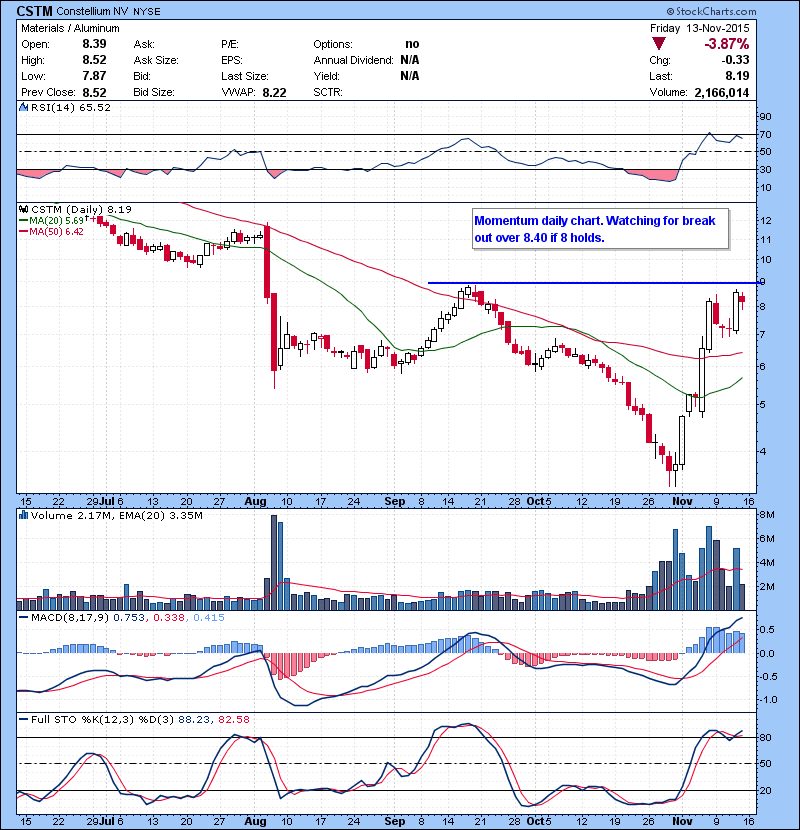This screenshot has height=830, width=800.
Task: Click the P/E label
Action: (230, 44)
